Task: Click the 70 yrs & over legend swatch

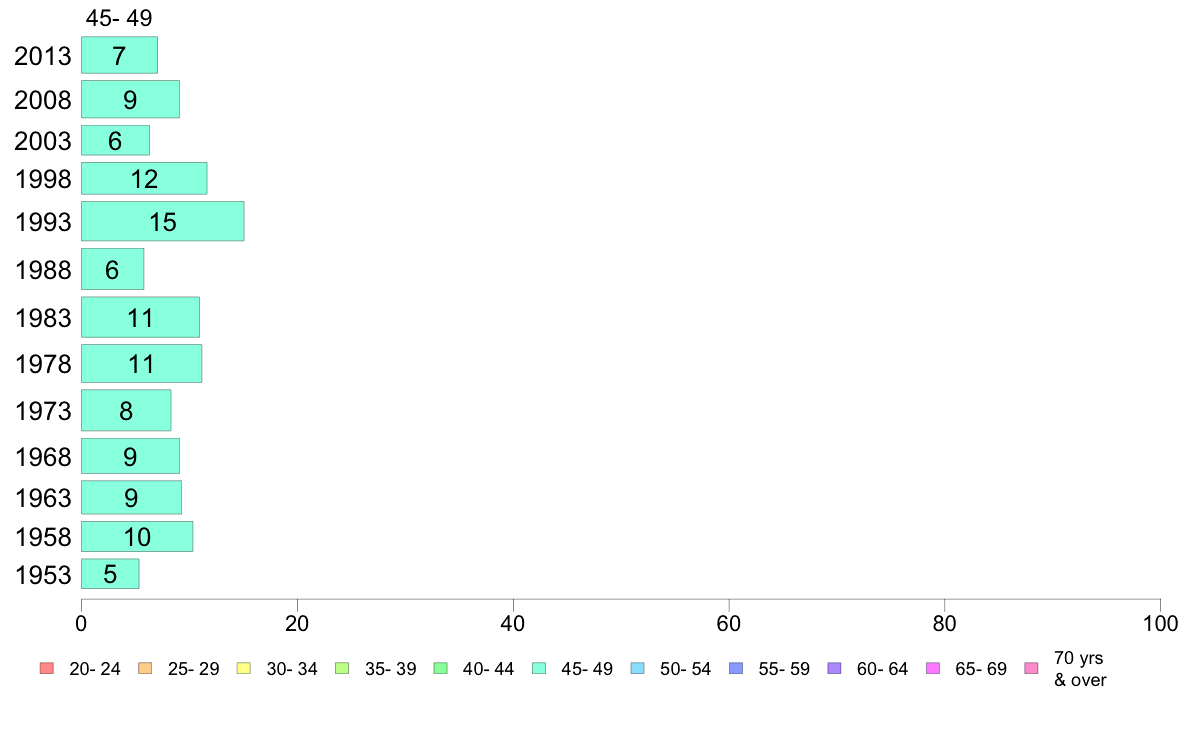Action: (1032, 669)
